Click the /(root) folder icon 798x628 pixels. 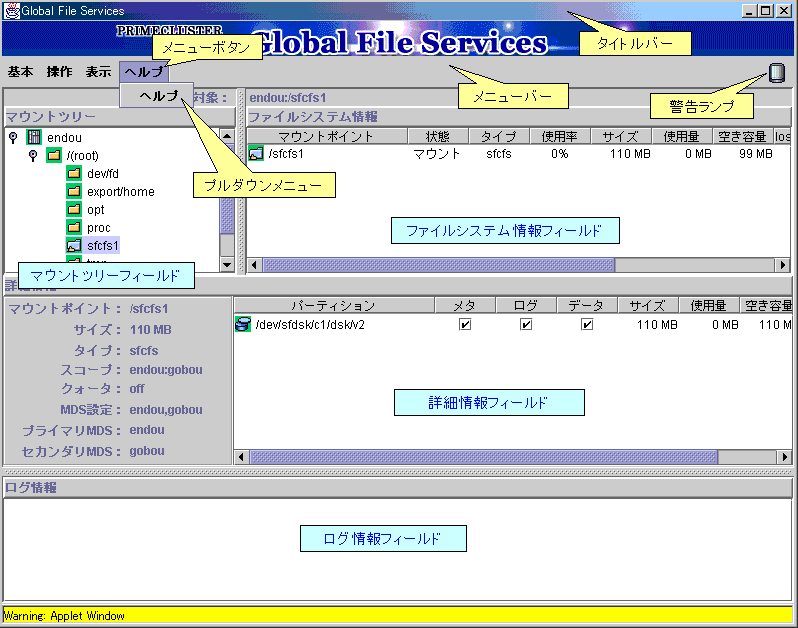[x=54, y=155]
